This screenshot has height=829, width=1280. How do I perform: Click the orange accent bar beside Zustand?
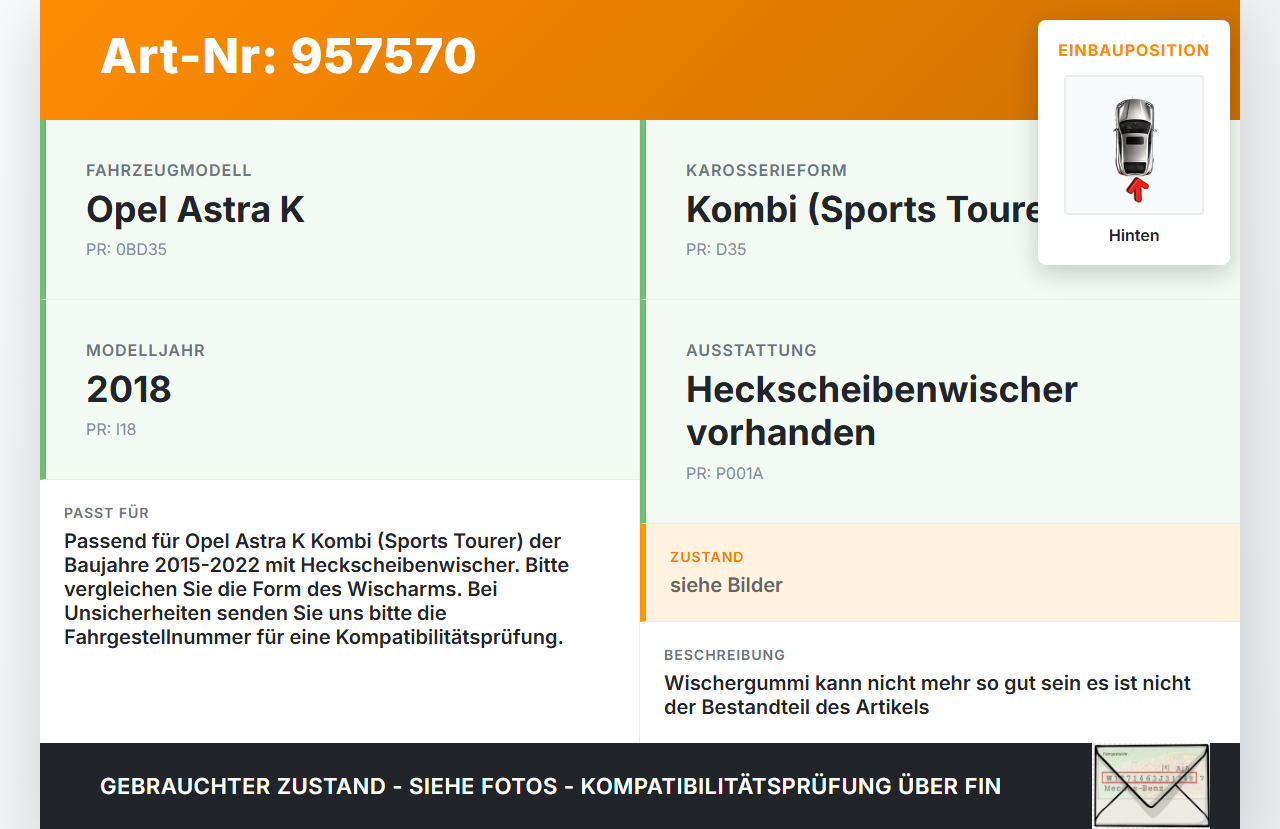click(x=646, y=572)
